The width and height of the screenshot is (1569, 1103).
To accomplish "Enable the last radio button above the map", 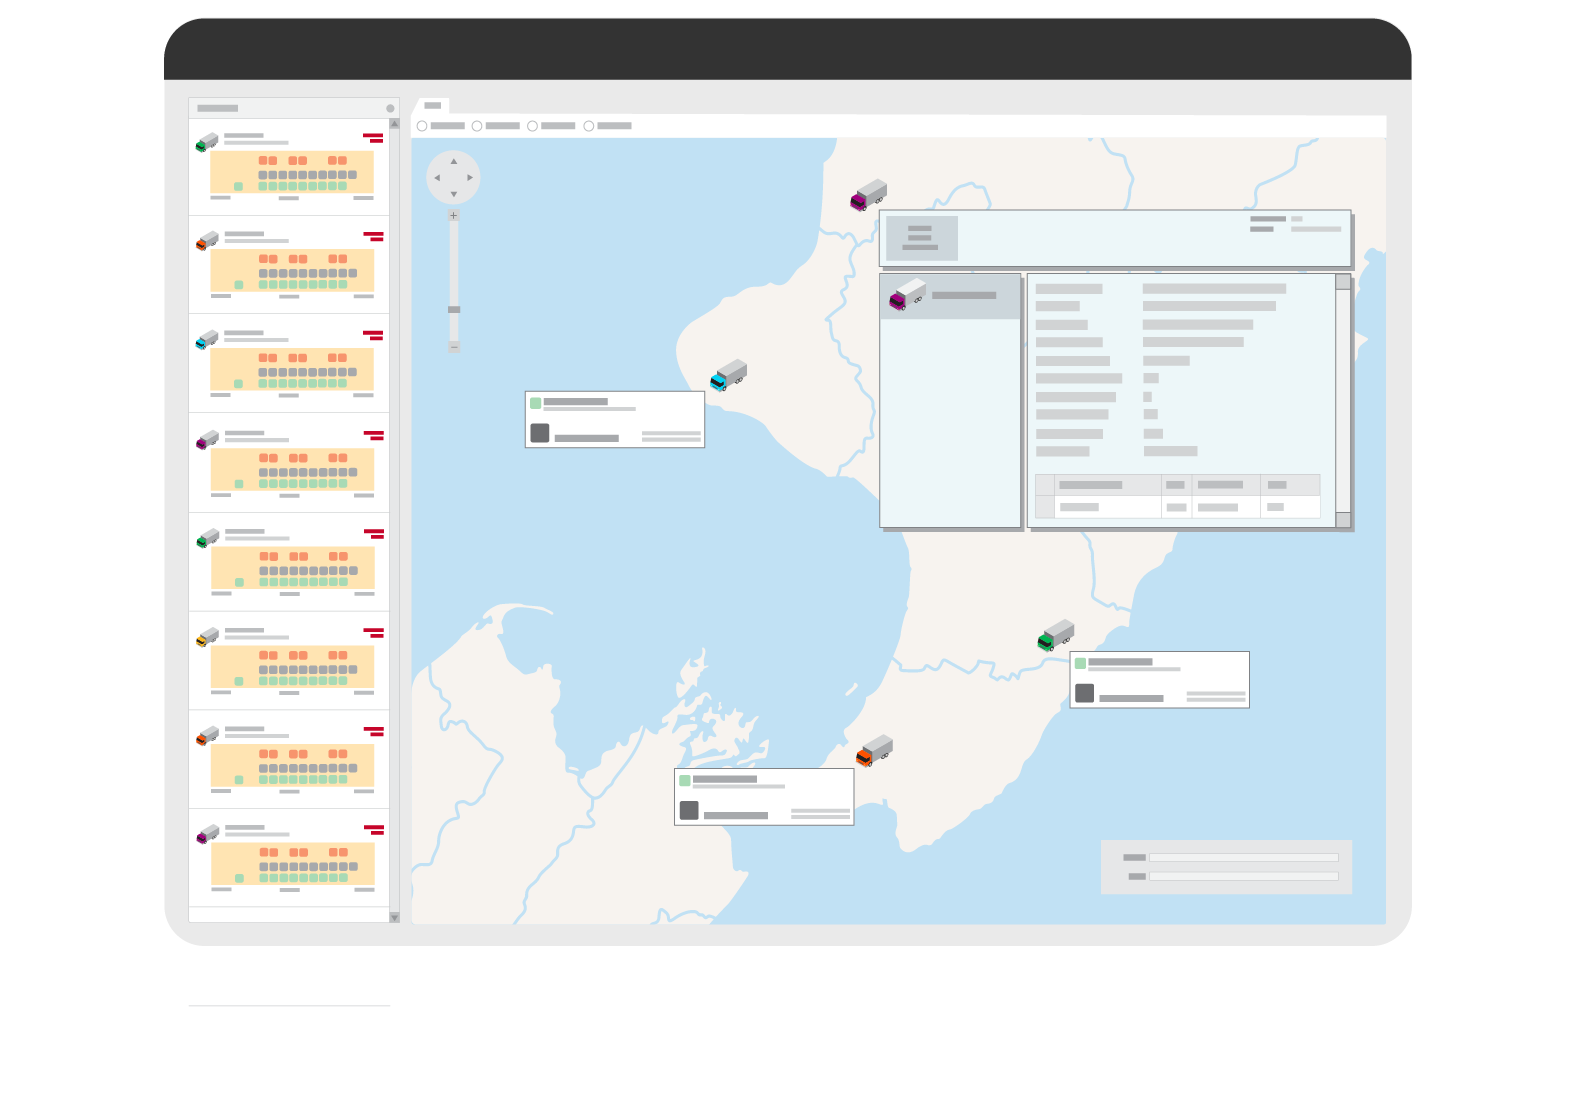I will [589, 126].
